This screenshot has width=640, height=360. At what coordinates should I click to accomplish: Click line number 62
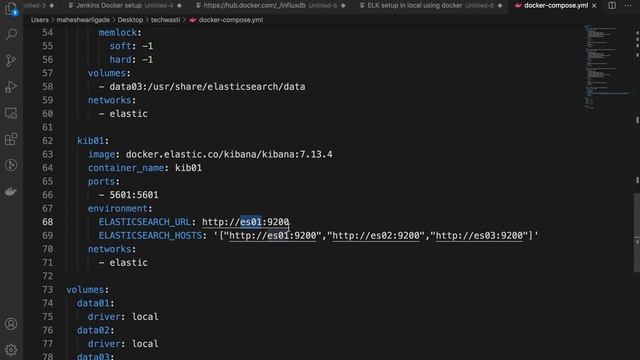coord(48,141)
